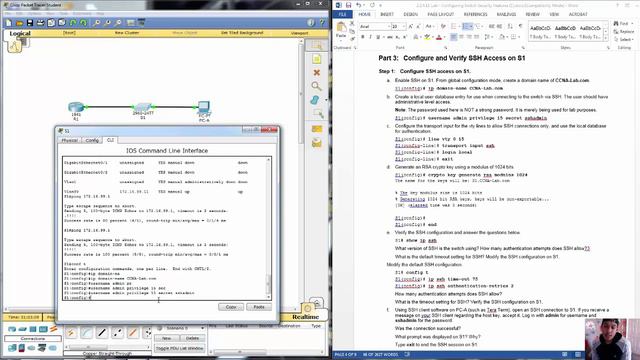Toggle underline formatting in Word
This screenshot has height=360, width=640.
378,37
